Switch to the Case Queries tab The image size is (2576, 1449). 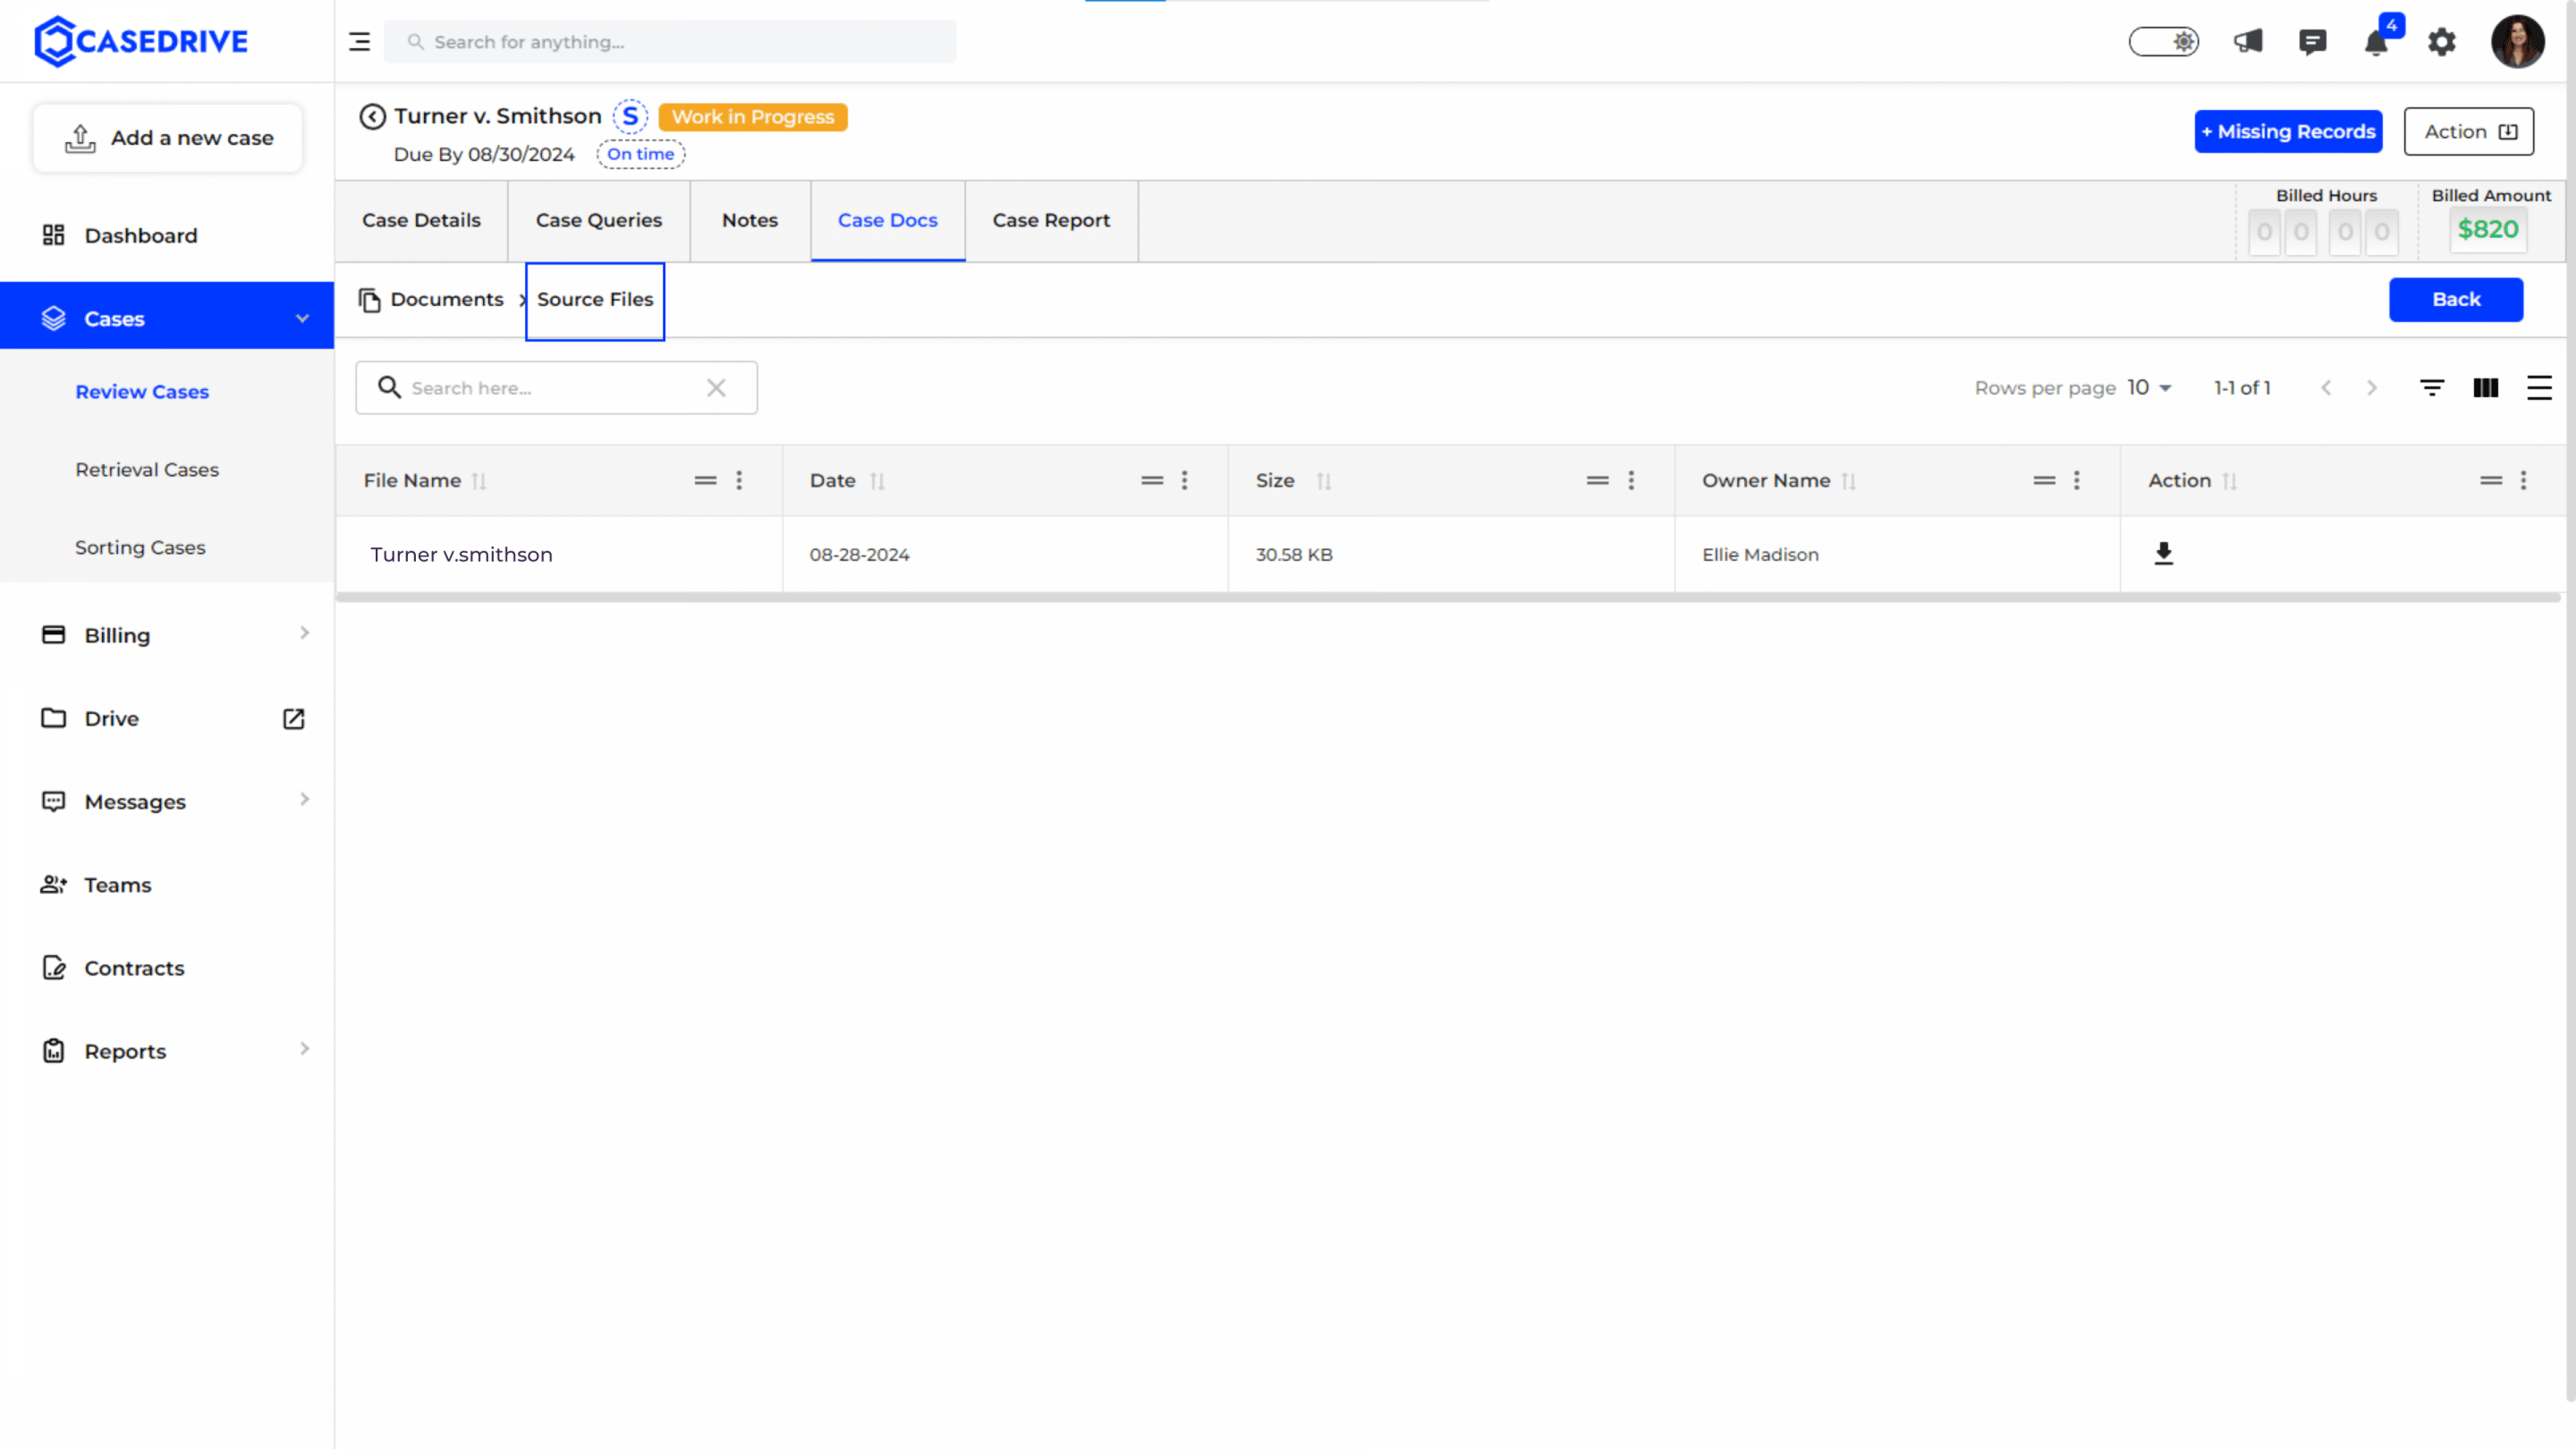click(x=598, y=220)
